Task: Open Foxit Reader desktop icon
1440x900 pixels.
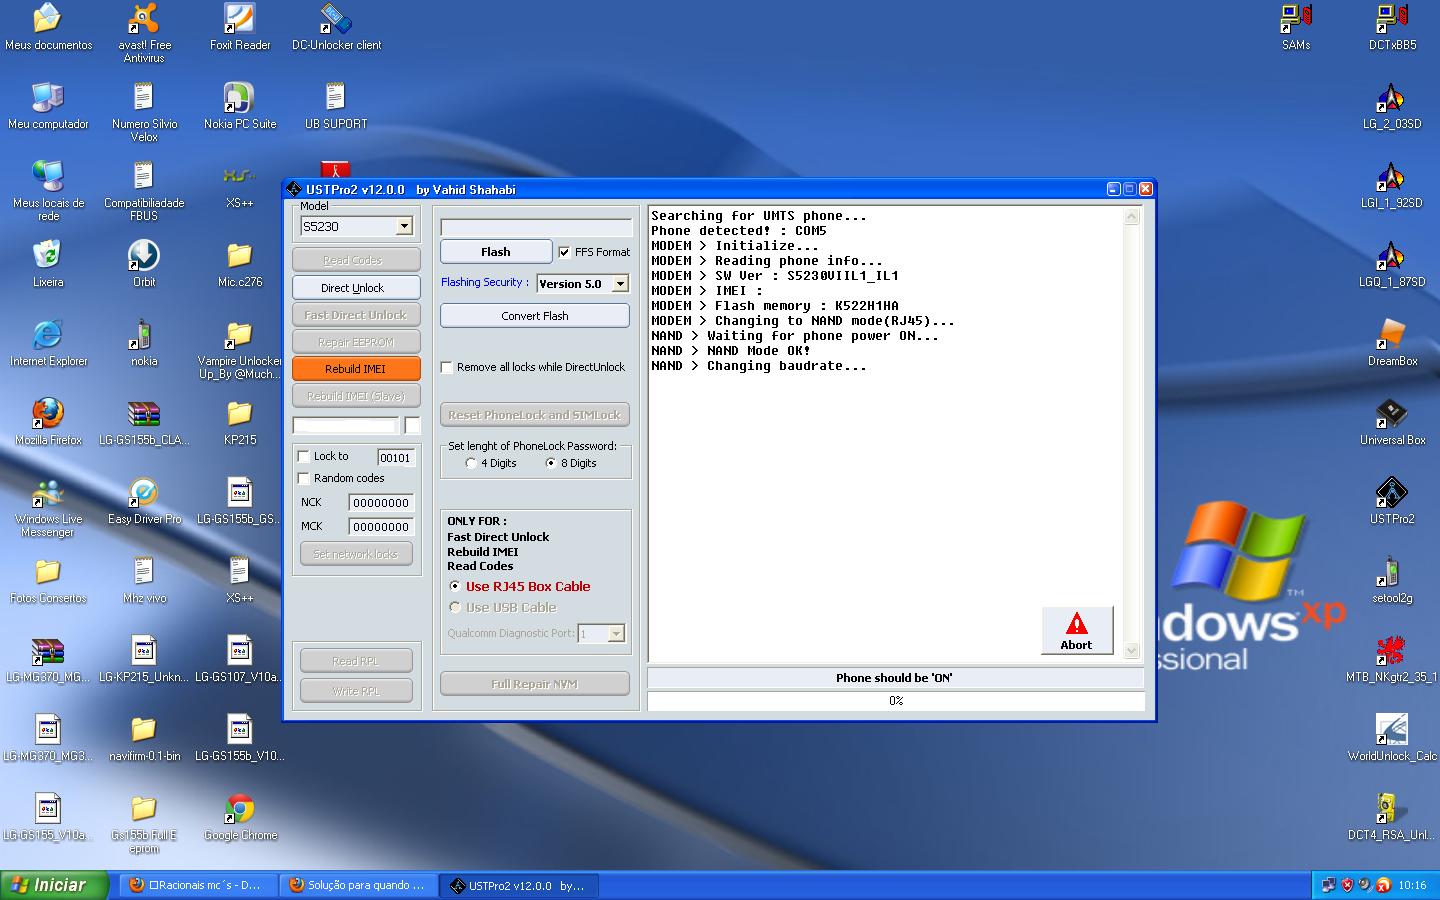Action: point(240,27)
